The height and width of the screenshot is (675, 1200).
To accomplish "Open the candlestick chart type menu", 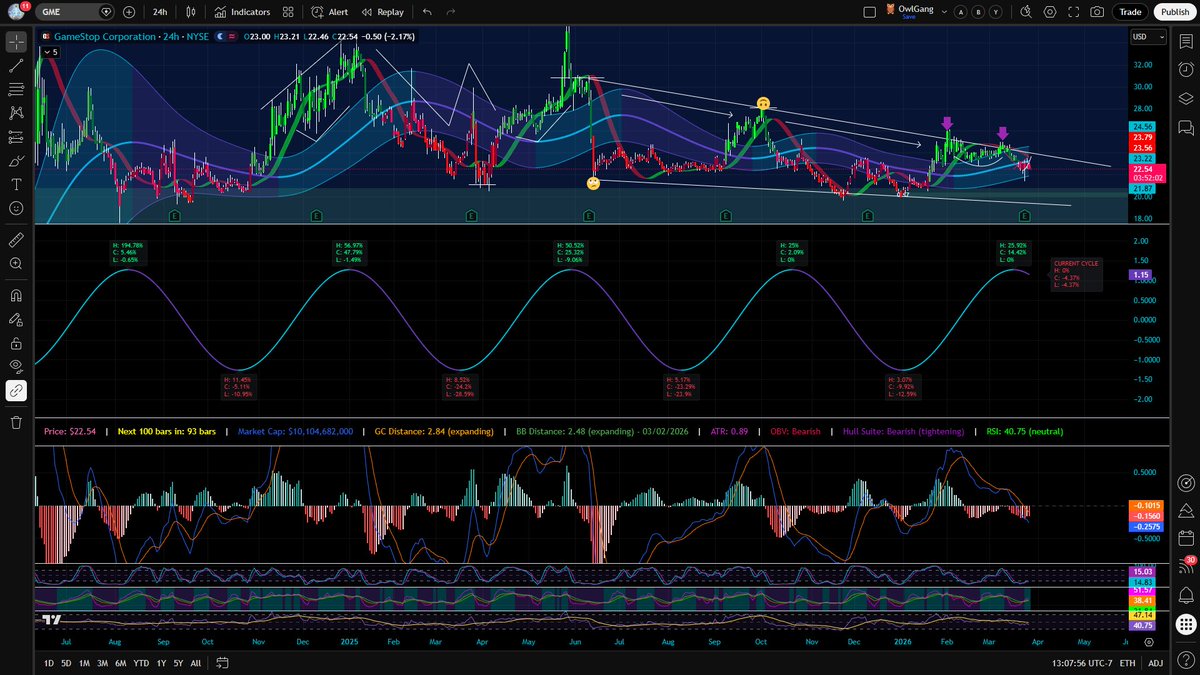I will tap(191, 12).
